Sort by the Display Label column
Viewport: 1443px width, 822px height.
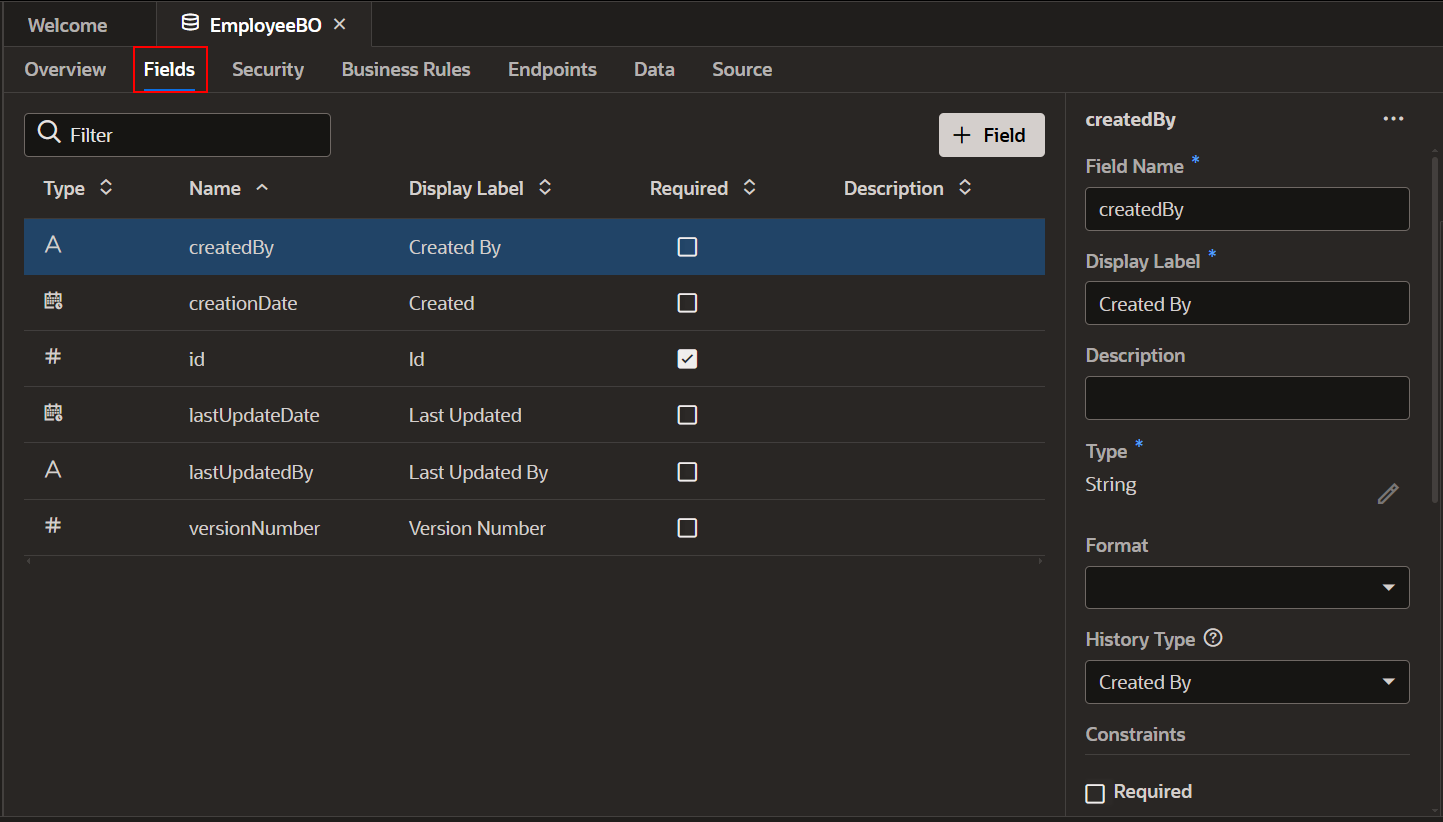(545, 187)
